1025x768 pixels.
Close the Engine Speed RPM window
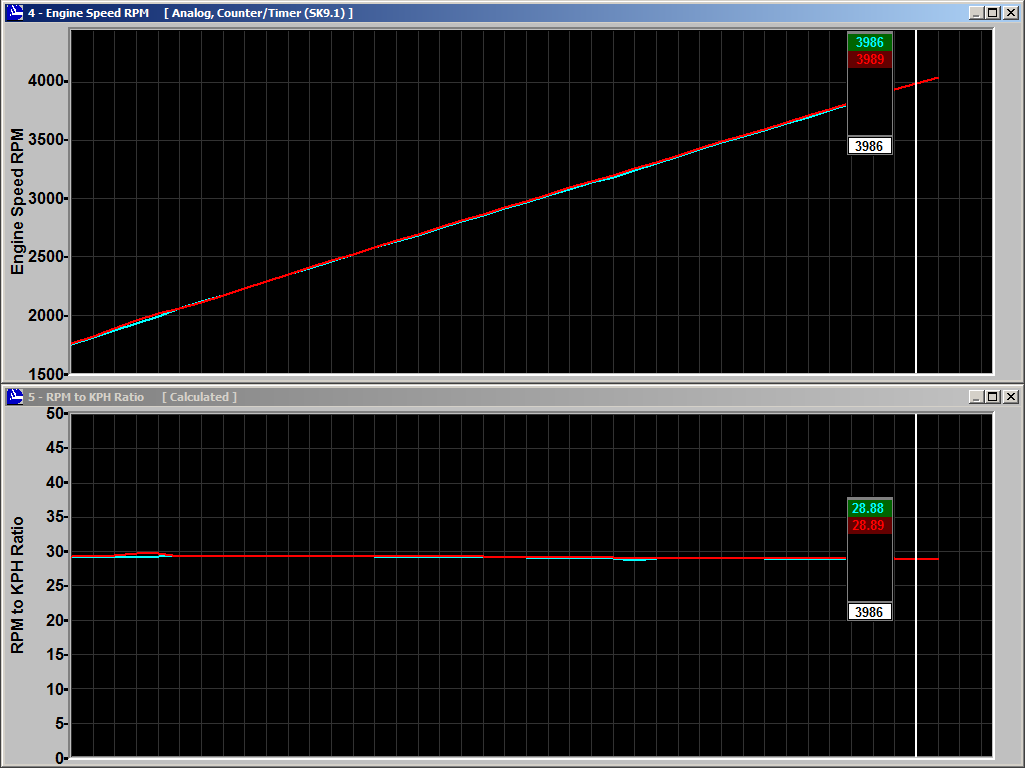(1011, 13)
